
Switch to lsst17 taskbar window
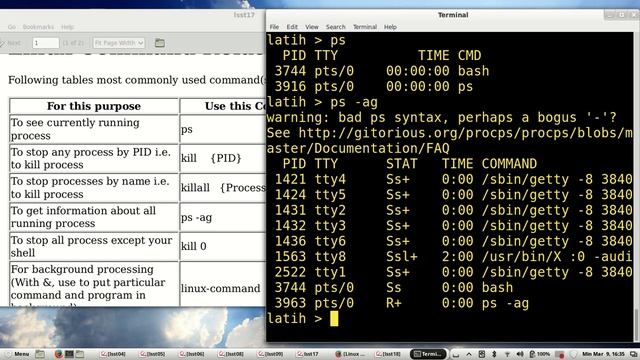pyautogui.click(x=308, y=354)
